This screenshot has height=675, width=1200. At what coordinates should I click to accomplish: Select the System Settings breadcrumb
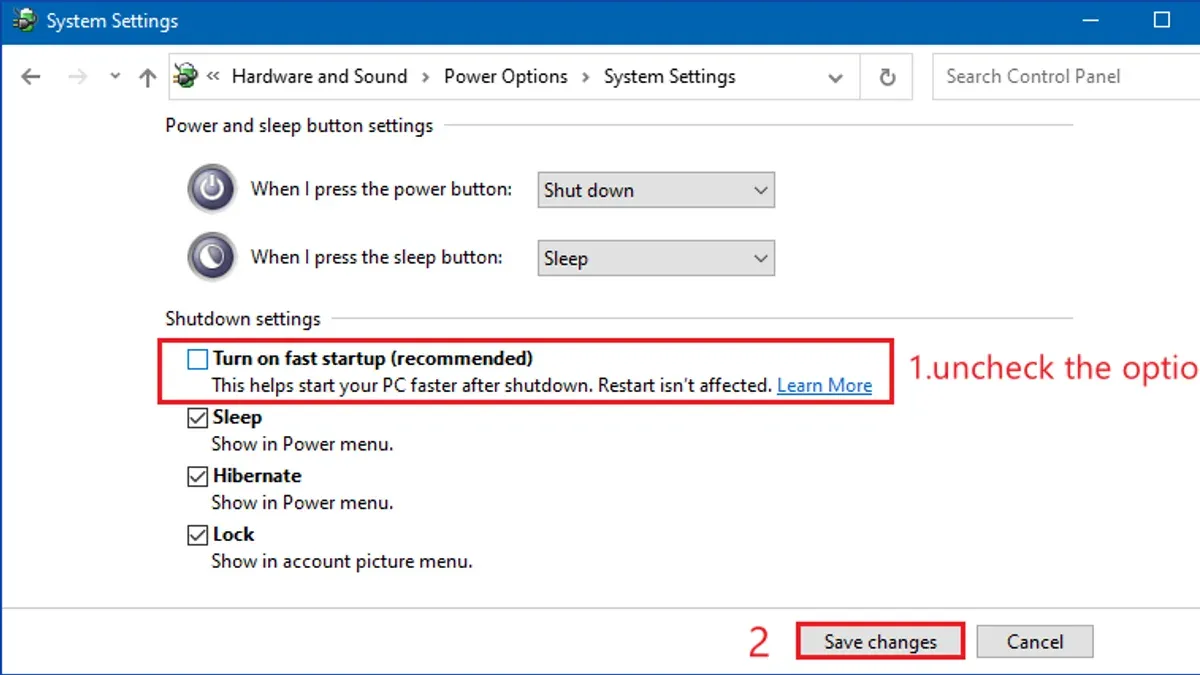[670, 76]
